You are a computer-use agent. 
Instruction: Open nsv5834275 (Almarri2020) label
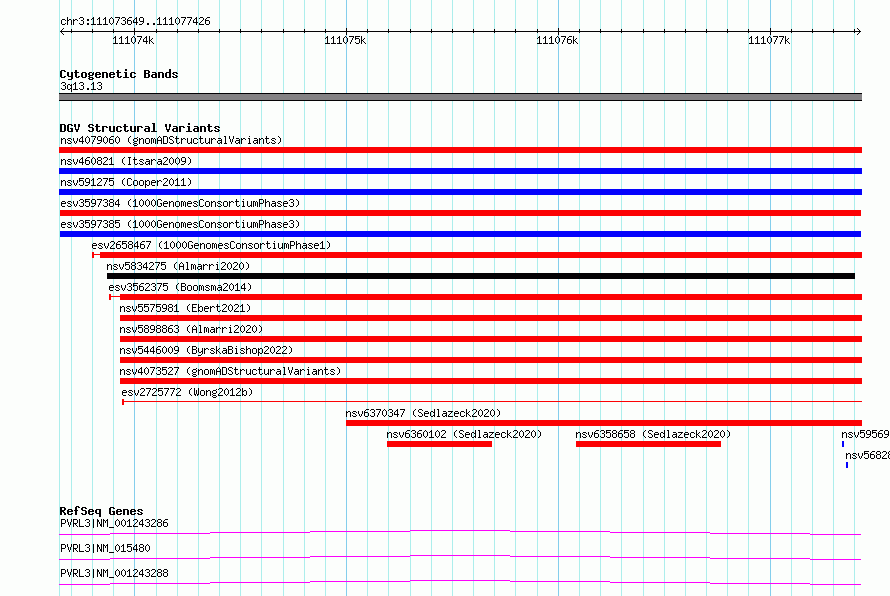pos(178,266)
